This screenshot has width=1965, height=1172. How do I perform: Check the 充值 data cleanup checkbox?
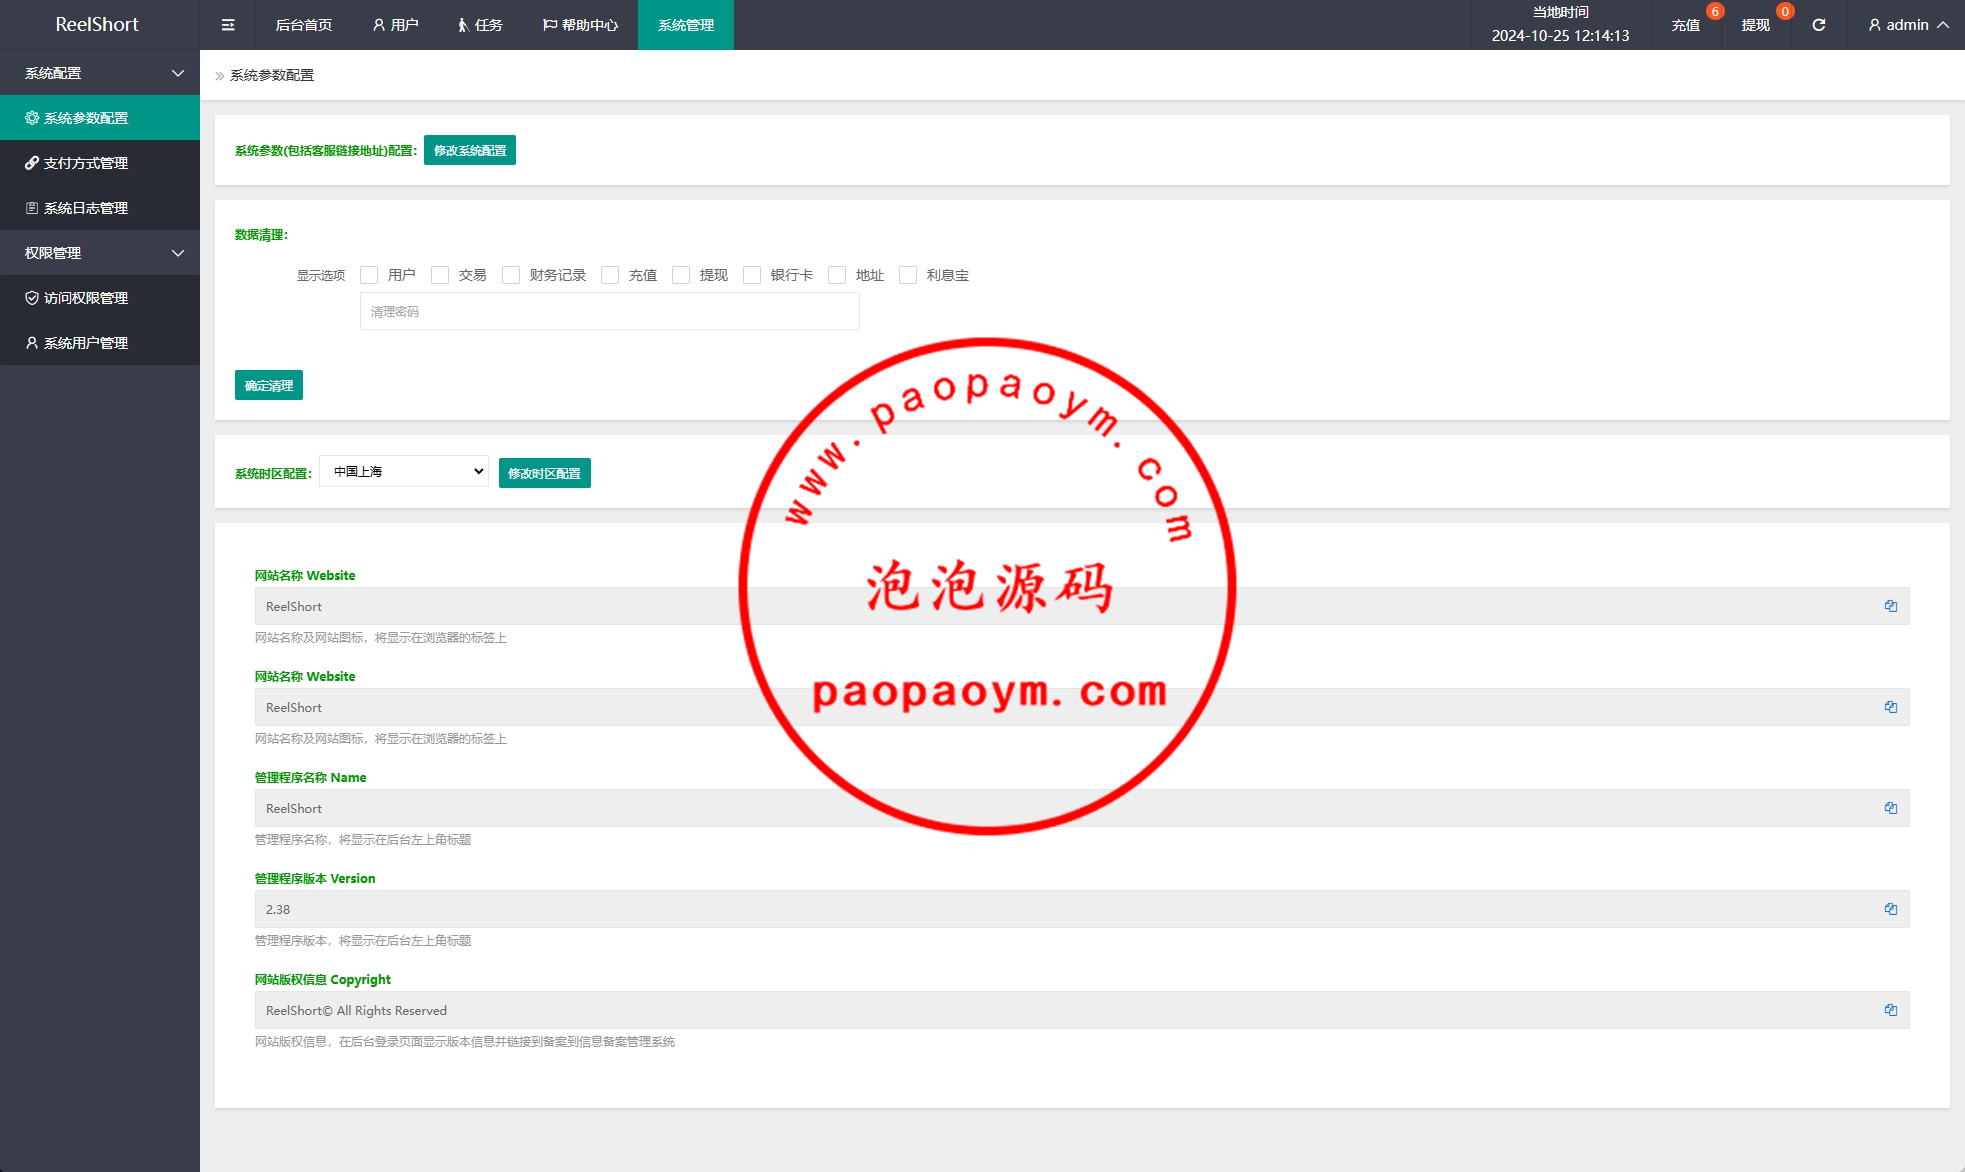pyautogui.click(x=610, y=275)
